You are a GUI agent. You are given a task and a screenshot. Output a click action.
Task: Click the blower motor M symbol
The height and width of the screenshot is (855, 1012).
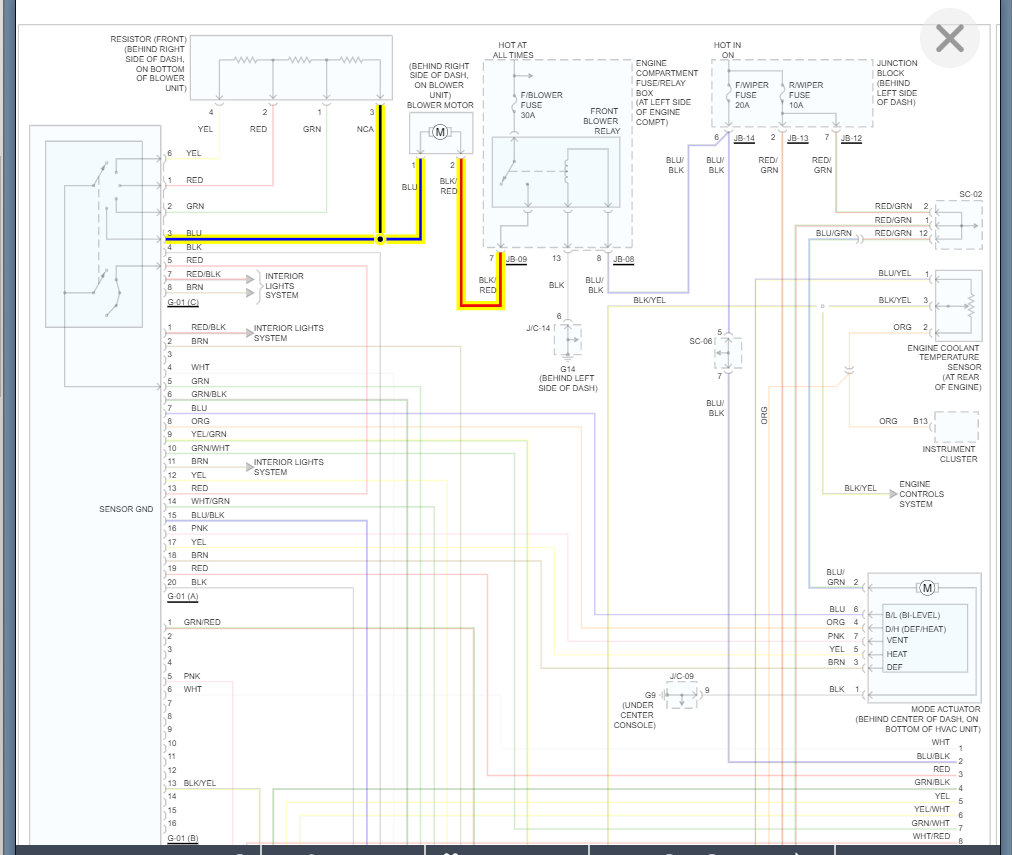coord(440,132)
